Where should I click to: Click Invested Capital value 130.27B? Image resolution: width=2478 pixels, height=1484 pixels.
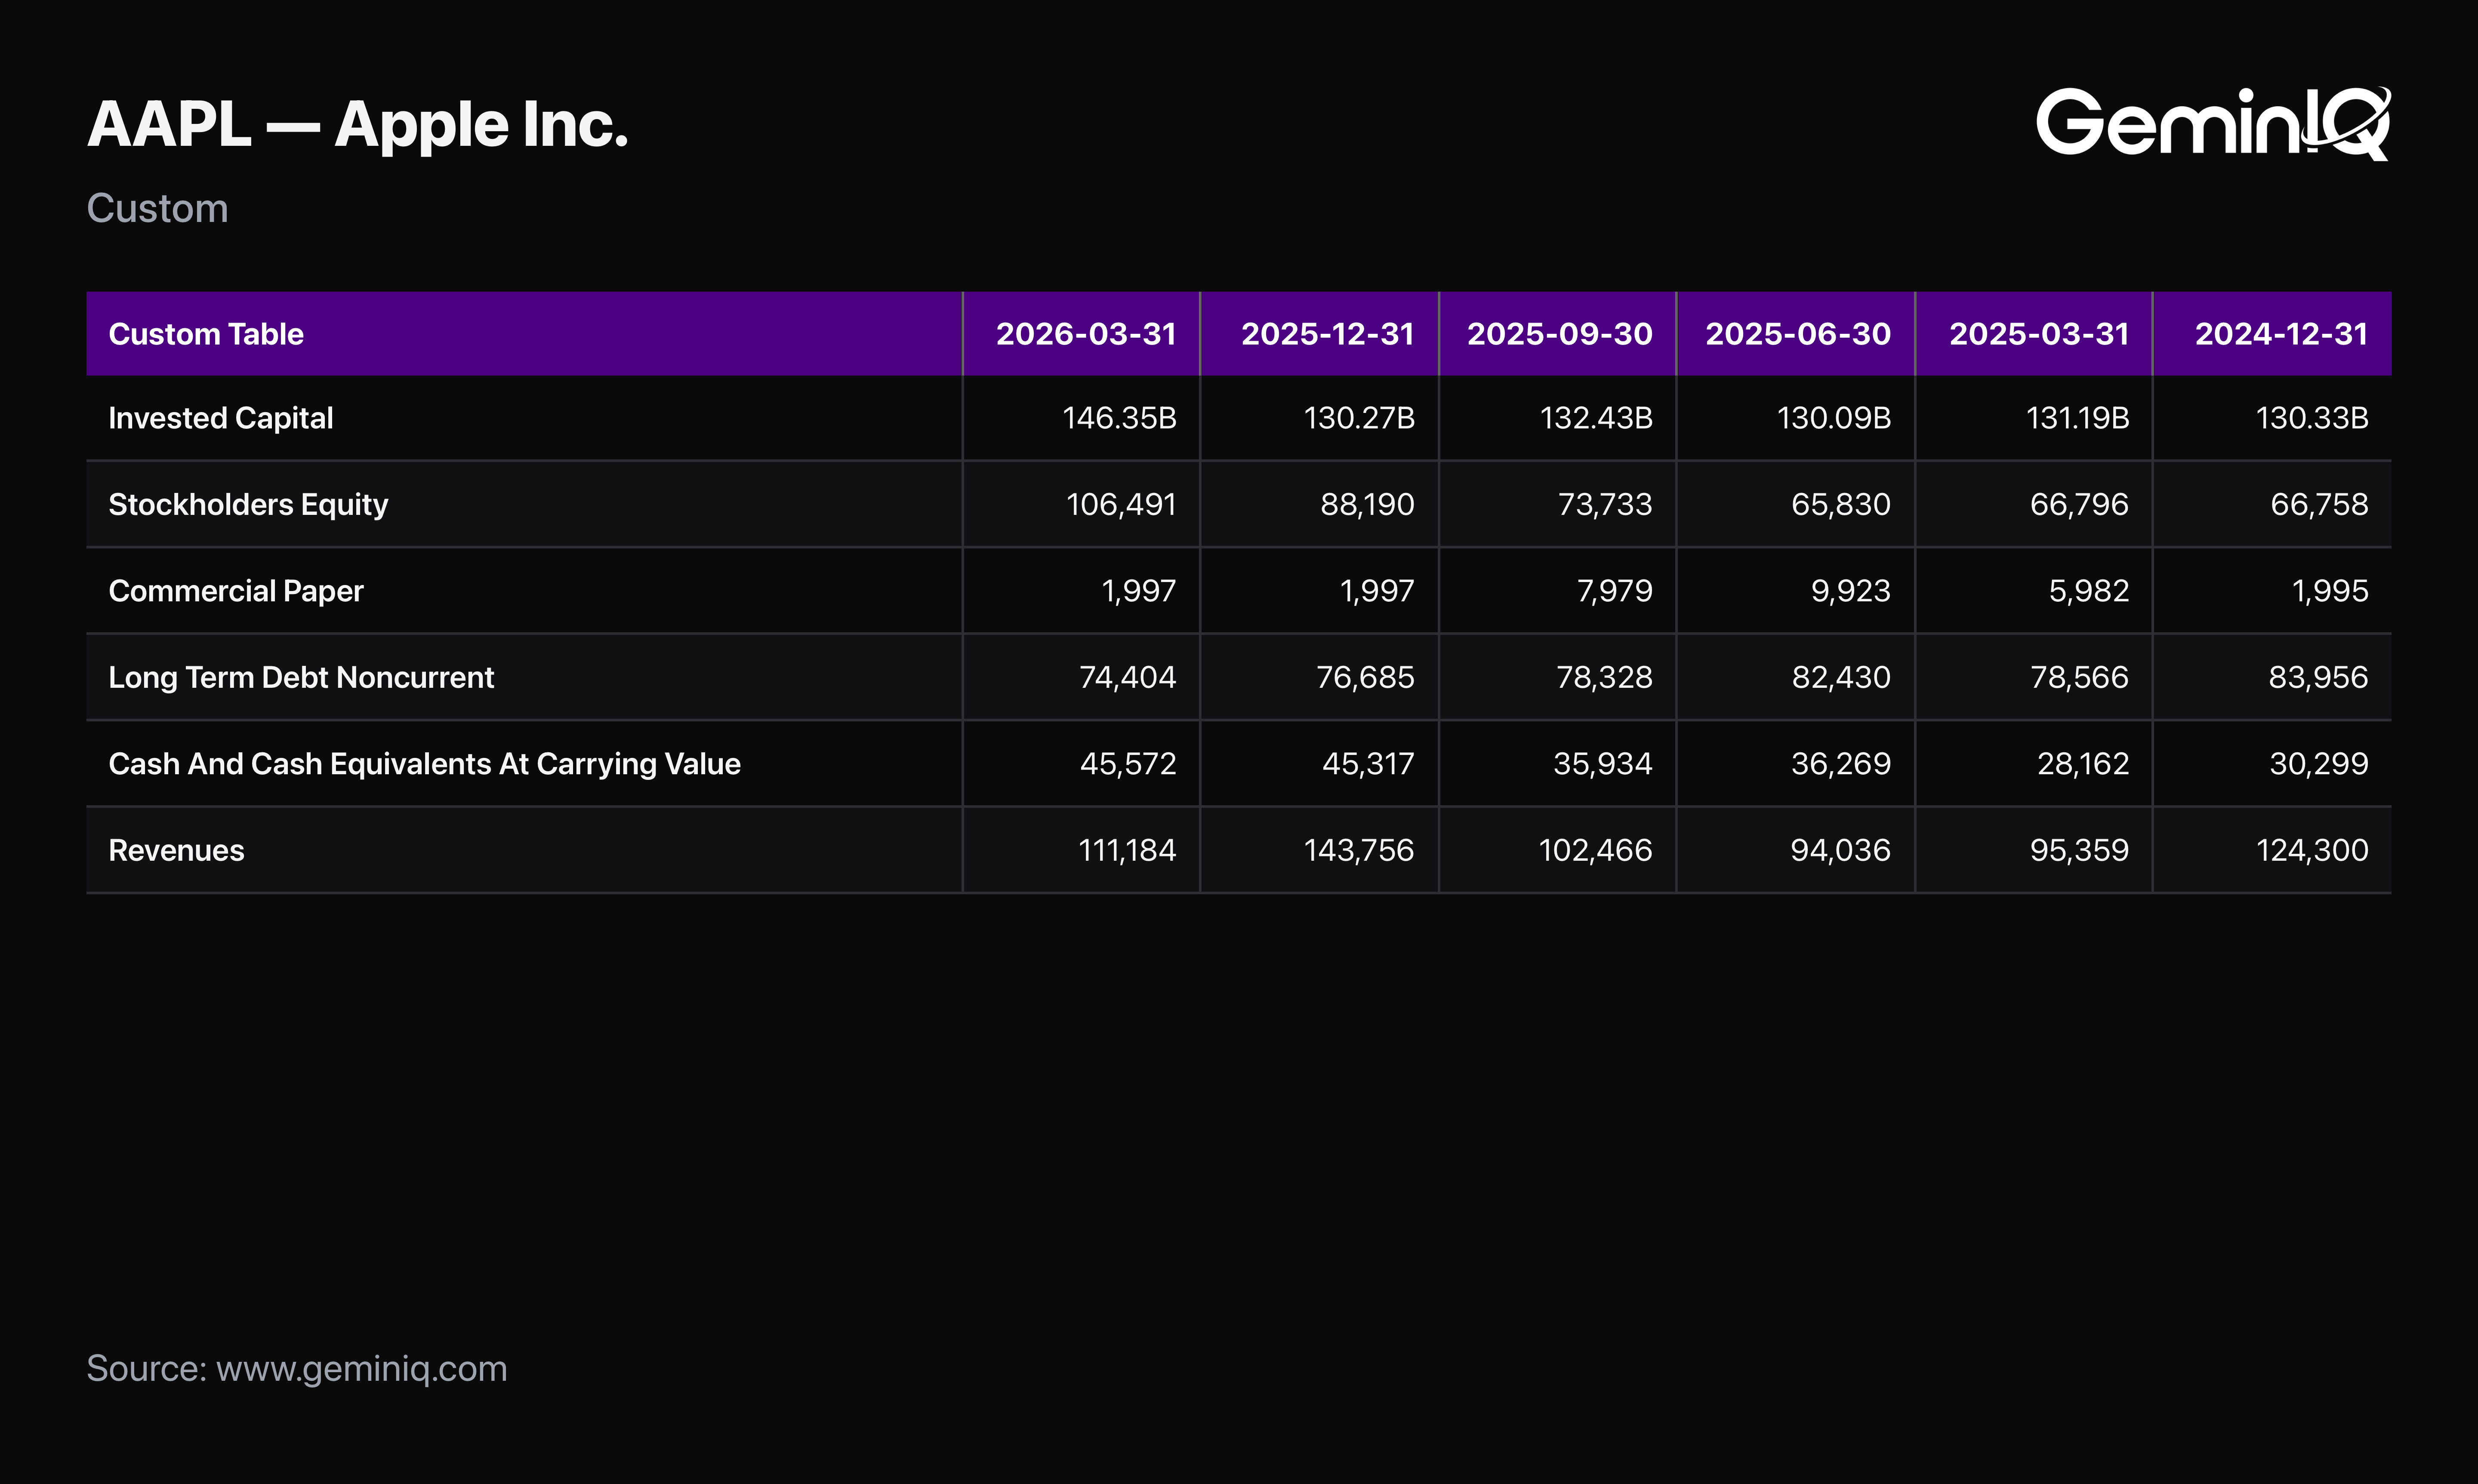tap(1359, 418)
